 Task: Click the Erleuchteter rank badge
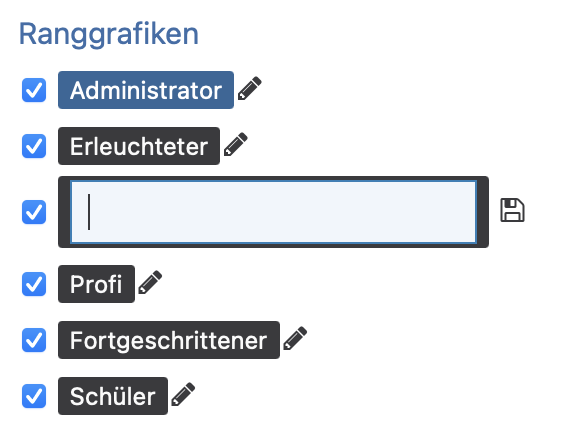tap(139, 146)
